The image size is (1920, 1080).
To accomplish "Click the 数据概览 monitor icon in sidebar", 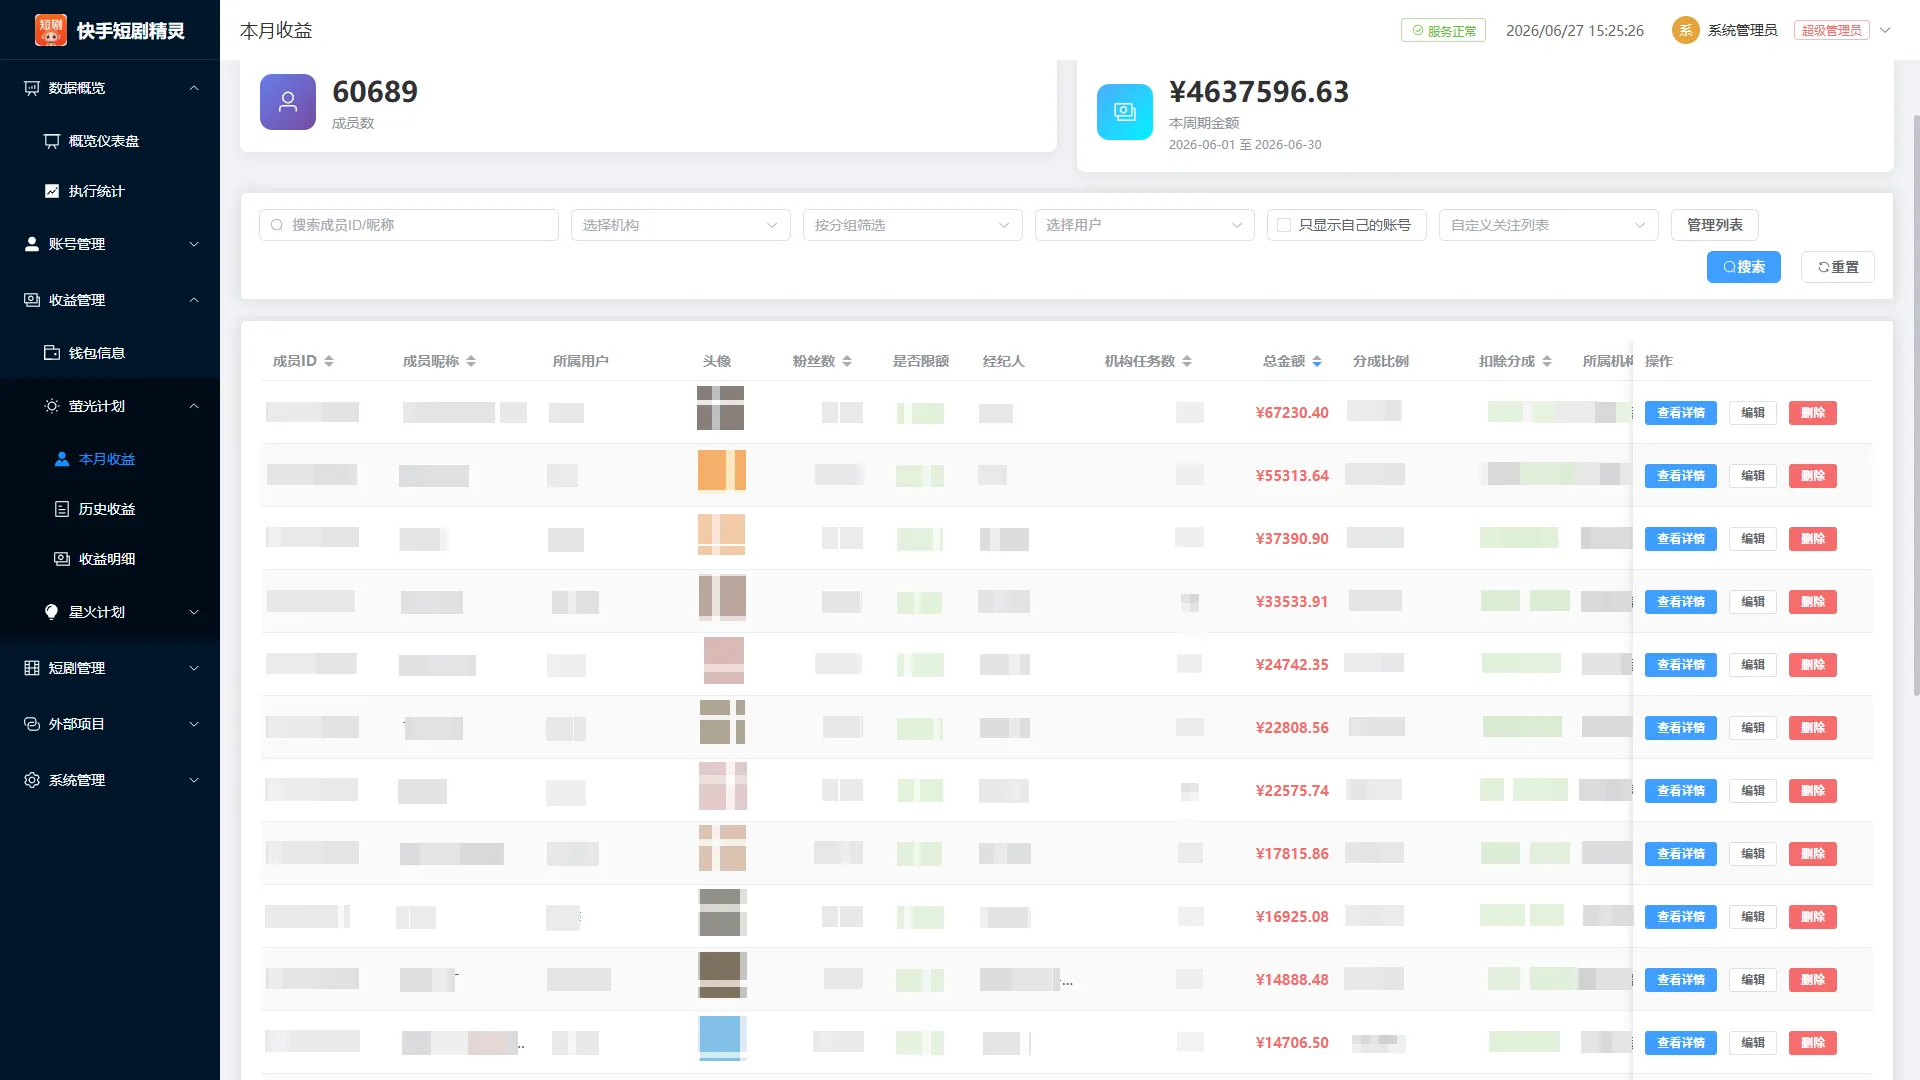I will (32, 88).
